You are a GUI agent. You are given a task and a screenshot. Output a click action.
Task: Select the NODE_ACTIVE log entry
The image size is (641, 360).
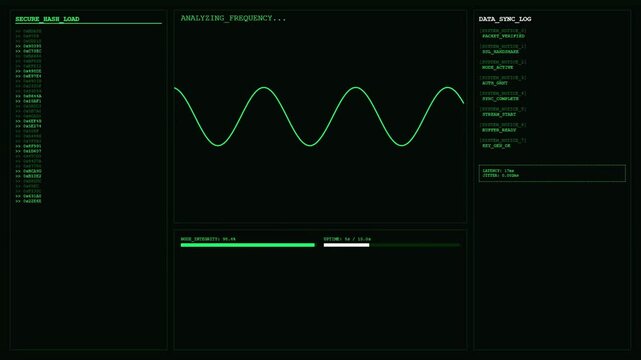coord(498,67)
